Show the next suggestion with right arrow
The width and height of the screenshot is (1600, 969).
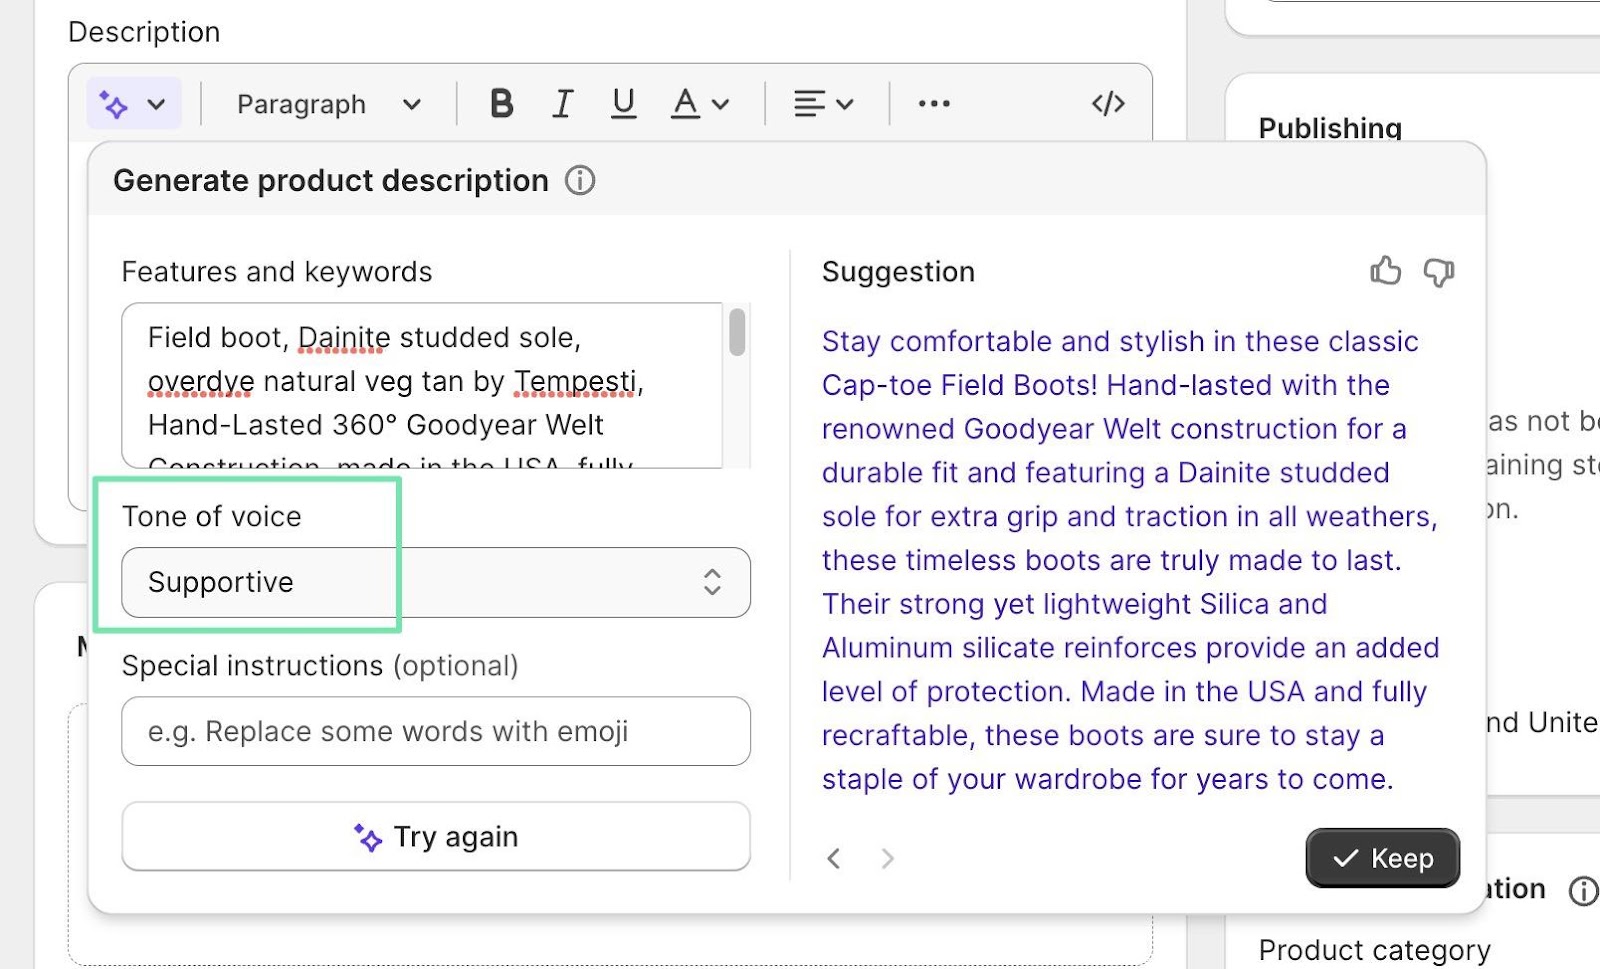coord(888,858)
